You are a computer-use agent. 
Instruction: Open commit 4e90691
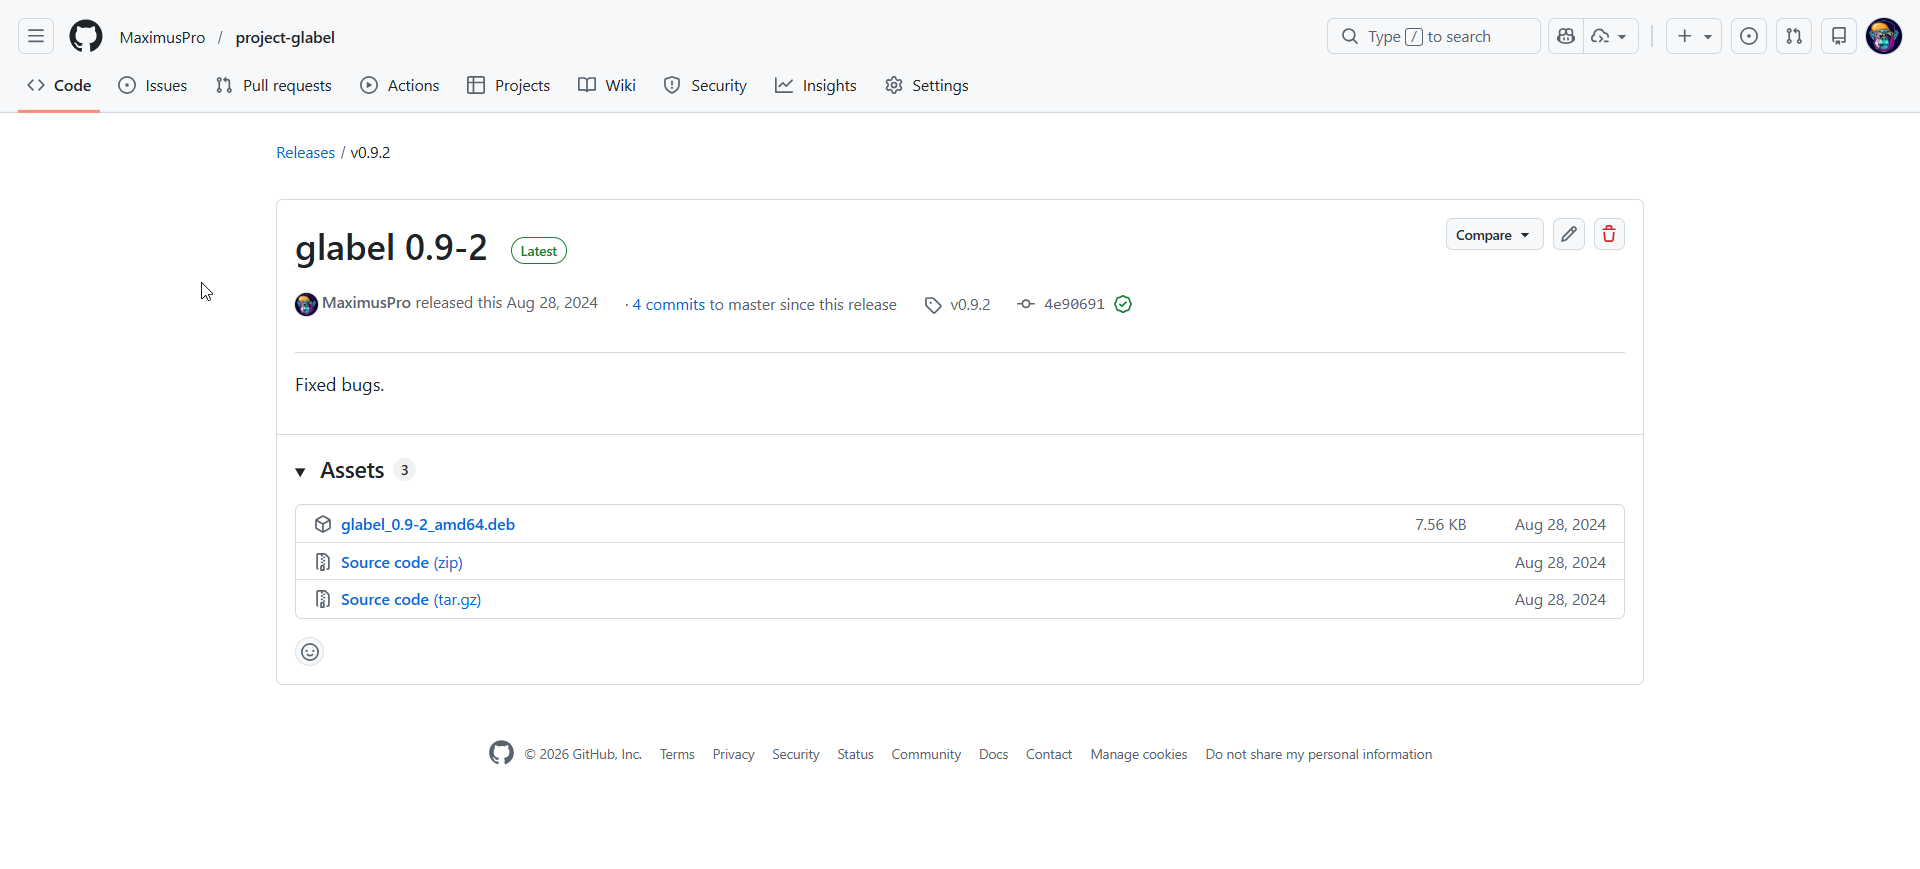click(1074, 304)
